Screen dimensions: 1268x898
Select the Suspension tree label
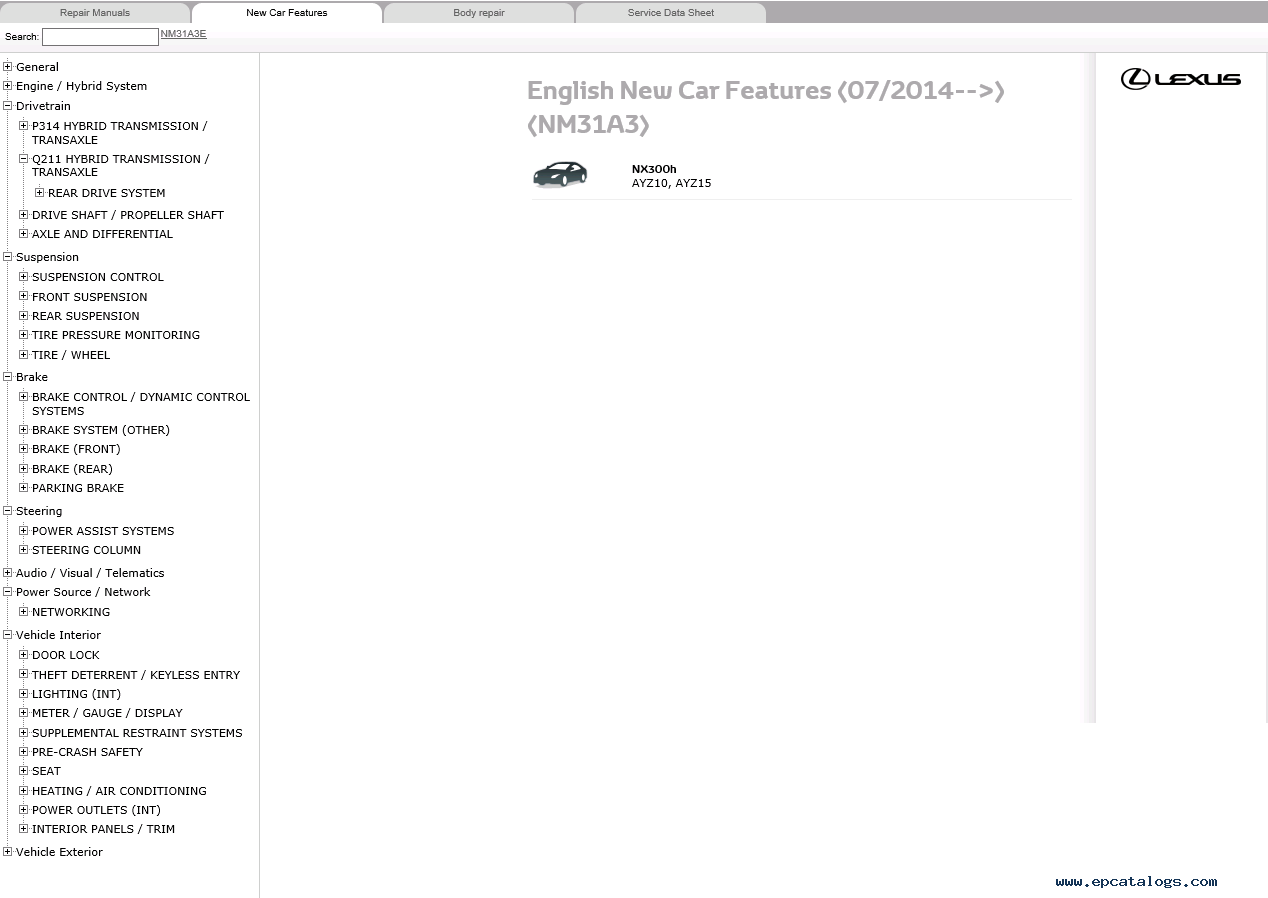click(x=47, y=257)
